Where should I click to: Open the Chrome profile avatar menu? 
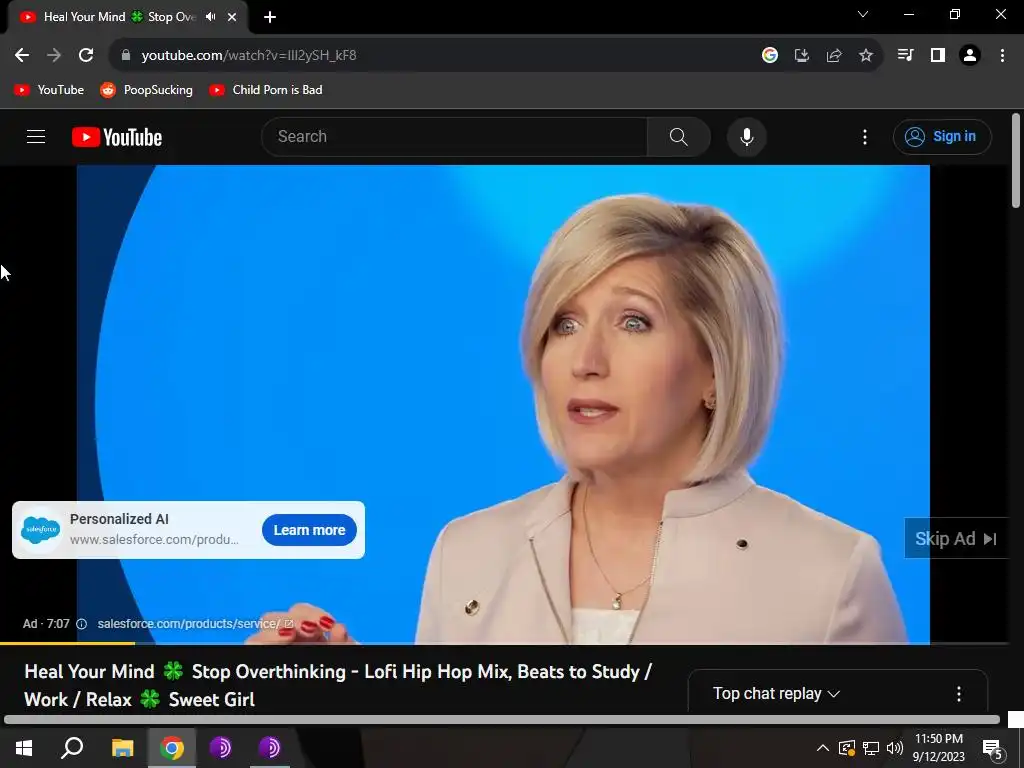tap(970, 56)
